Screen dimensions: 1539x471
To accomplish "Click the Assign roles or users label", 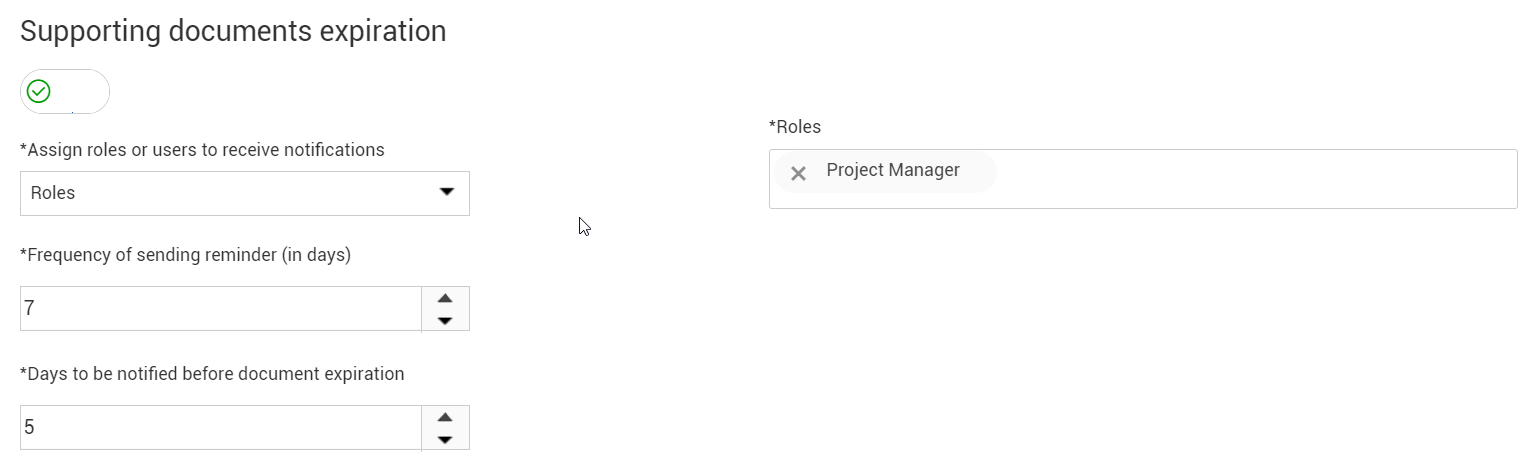I will click(x=202, y=150).
